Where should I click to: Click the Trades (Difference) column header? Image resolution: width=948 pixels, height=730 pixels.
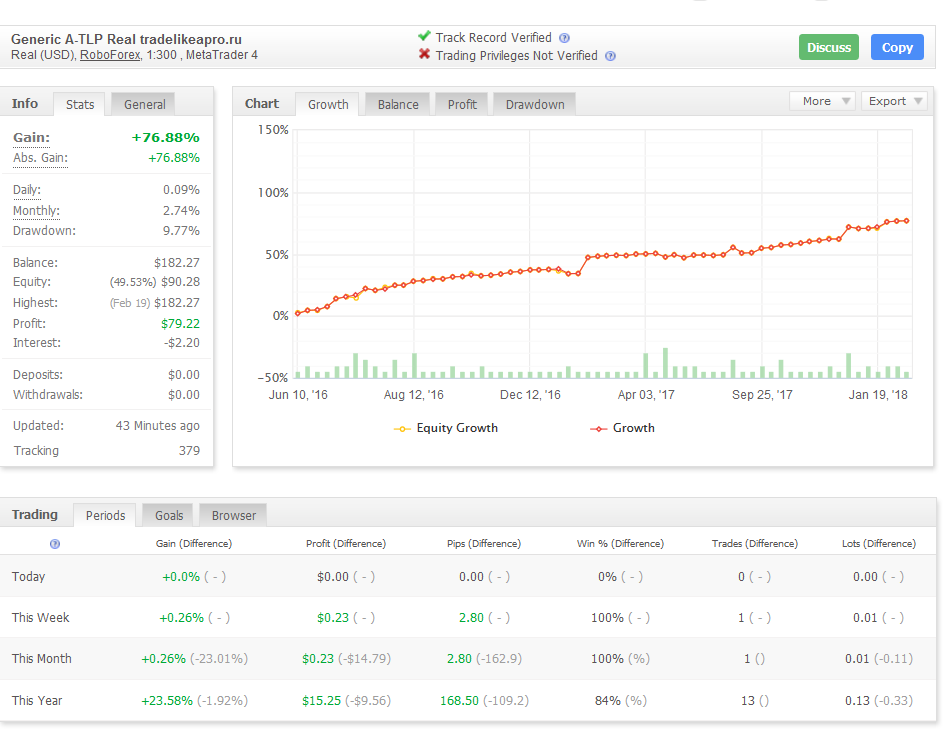(755, 544)
